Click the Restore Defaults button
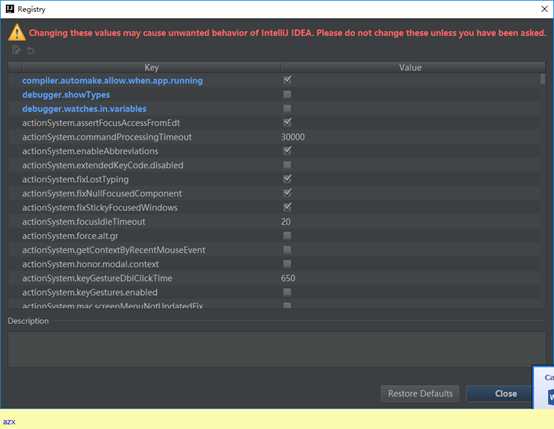This screenshot has height=429, width=554. point(420,394)
